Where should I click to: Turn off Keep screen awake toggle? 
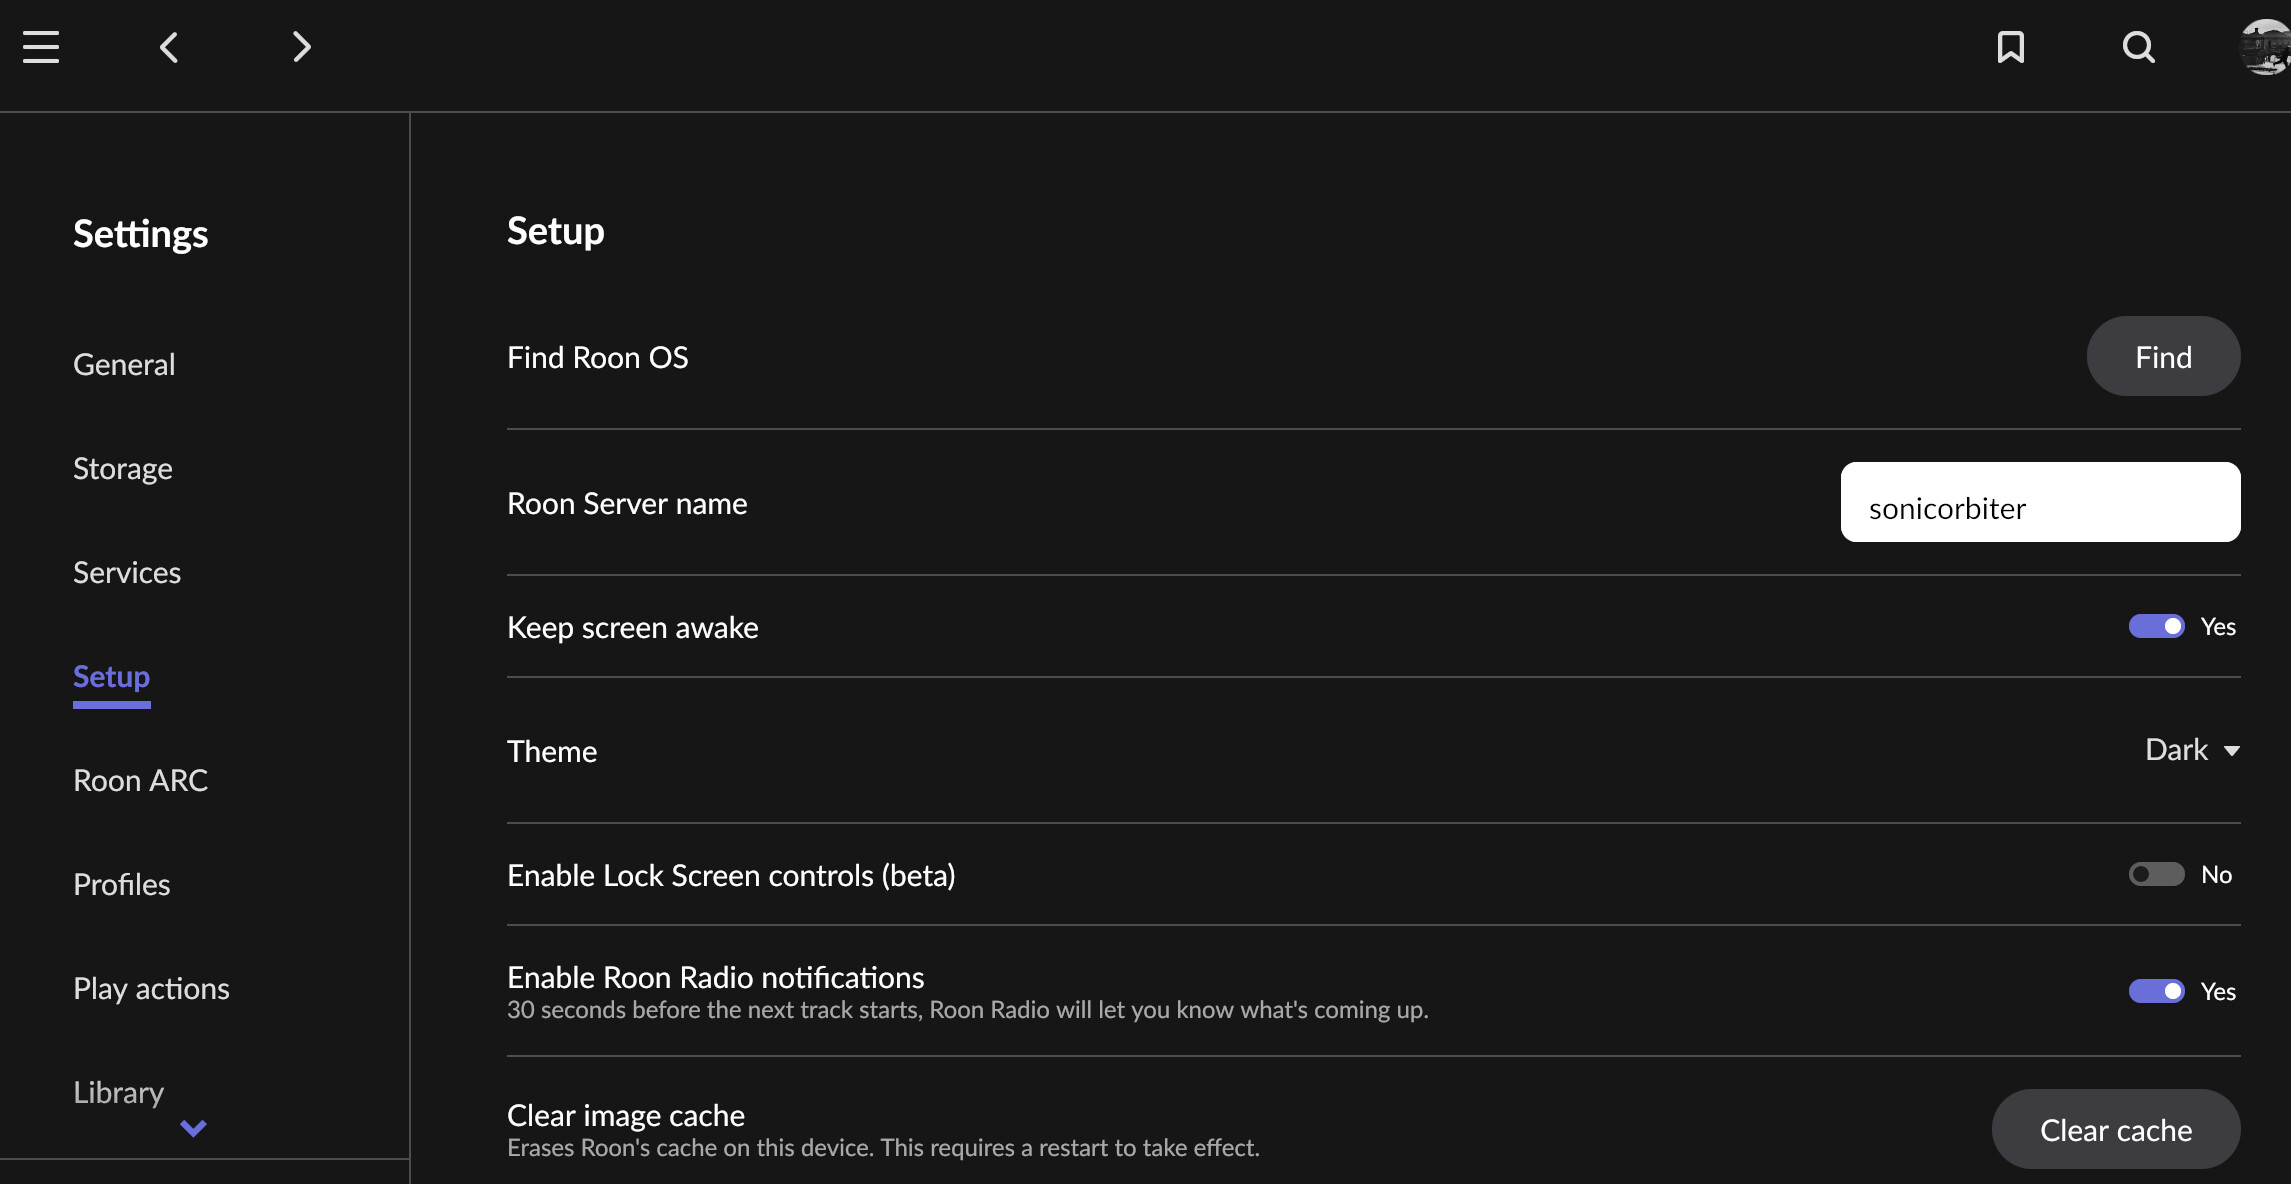[2156, 626]
